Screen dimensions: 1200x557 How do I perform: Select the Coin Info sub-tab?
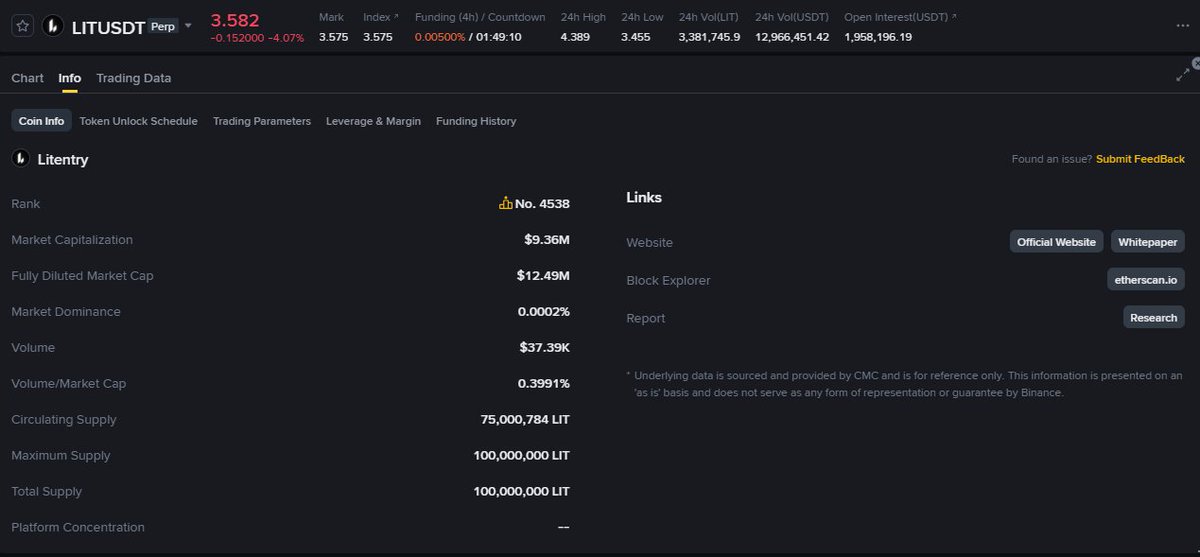(41, 121)
